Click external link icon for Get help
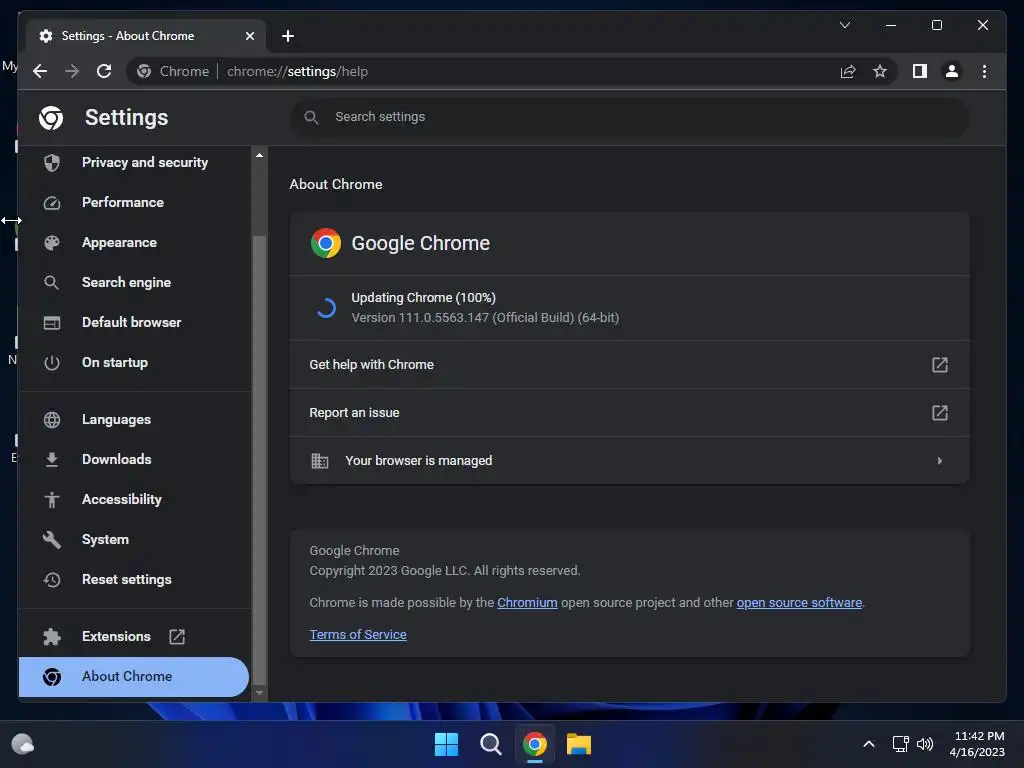 (x=940, y=365)
